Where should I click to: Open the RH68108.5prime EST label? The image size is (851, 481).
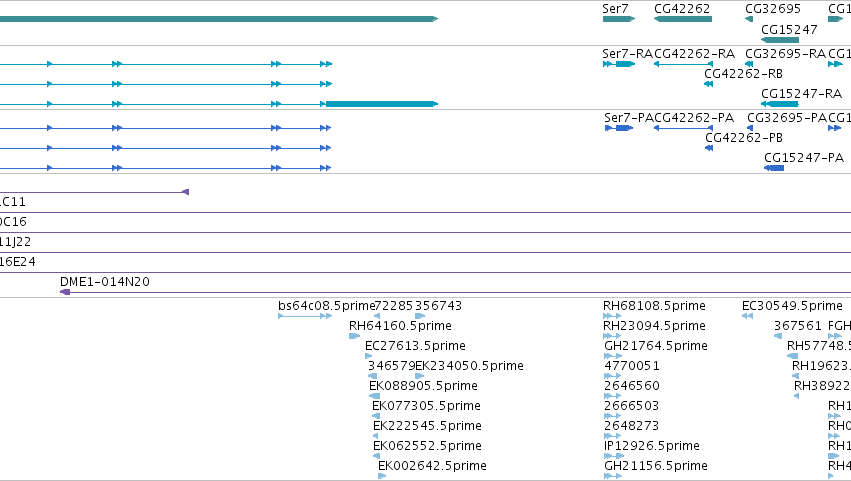point(654,306)
